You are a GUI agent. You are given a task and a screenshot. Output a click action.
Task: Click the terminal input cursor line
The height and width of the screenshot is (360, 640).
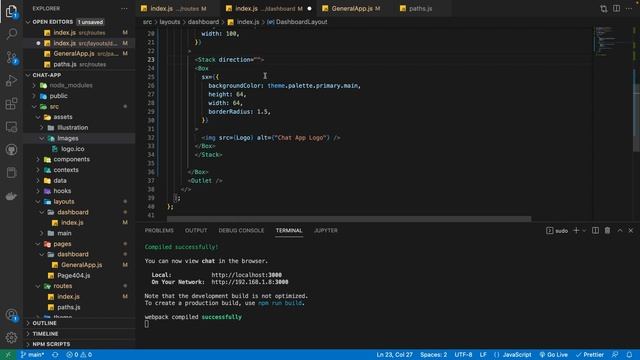(x=147, y=324)
